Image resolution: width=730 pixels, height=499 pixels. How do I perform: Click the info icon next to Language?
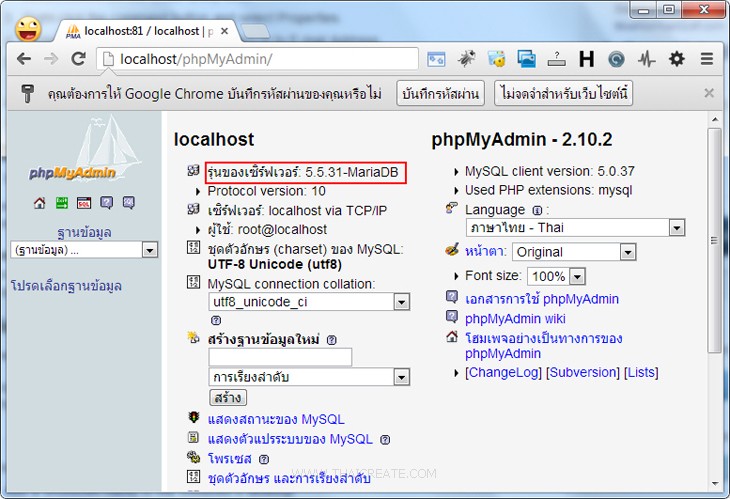(x=537, y=210)
